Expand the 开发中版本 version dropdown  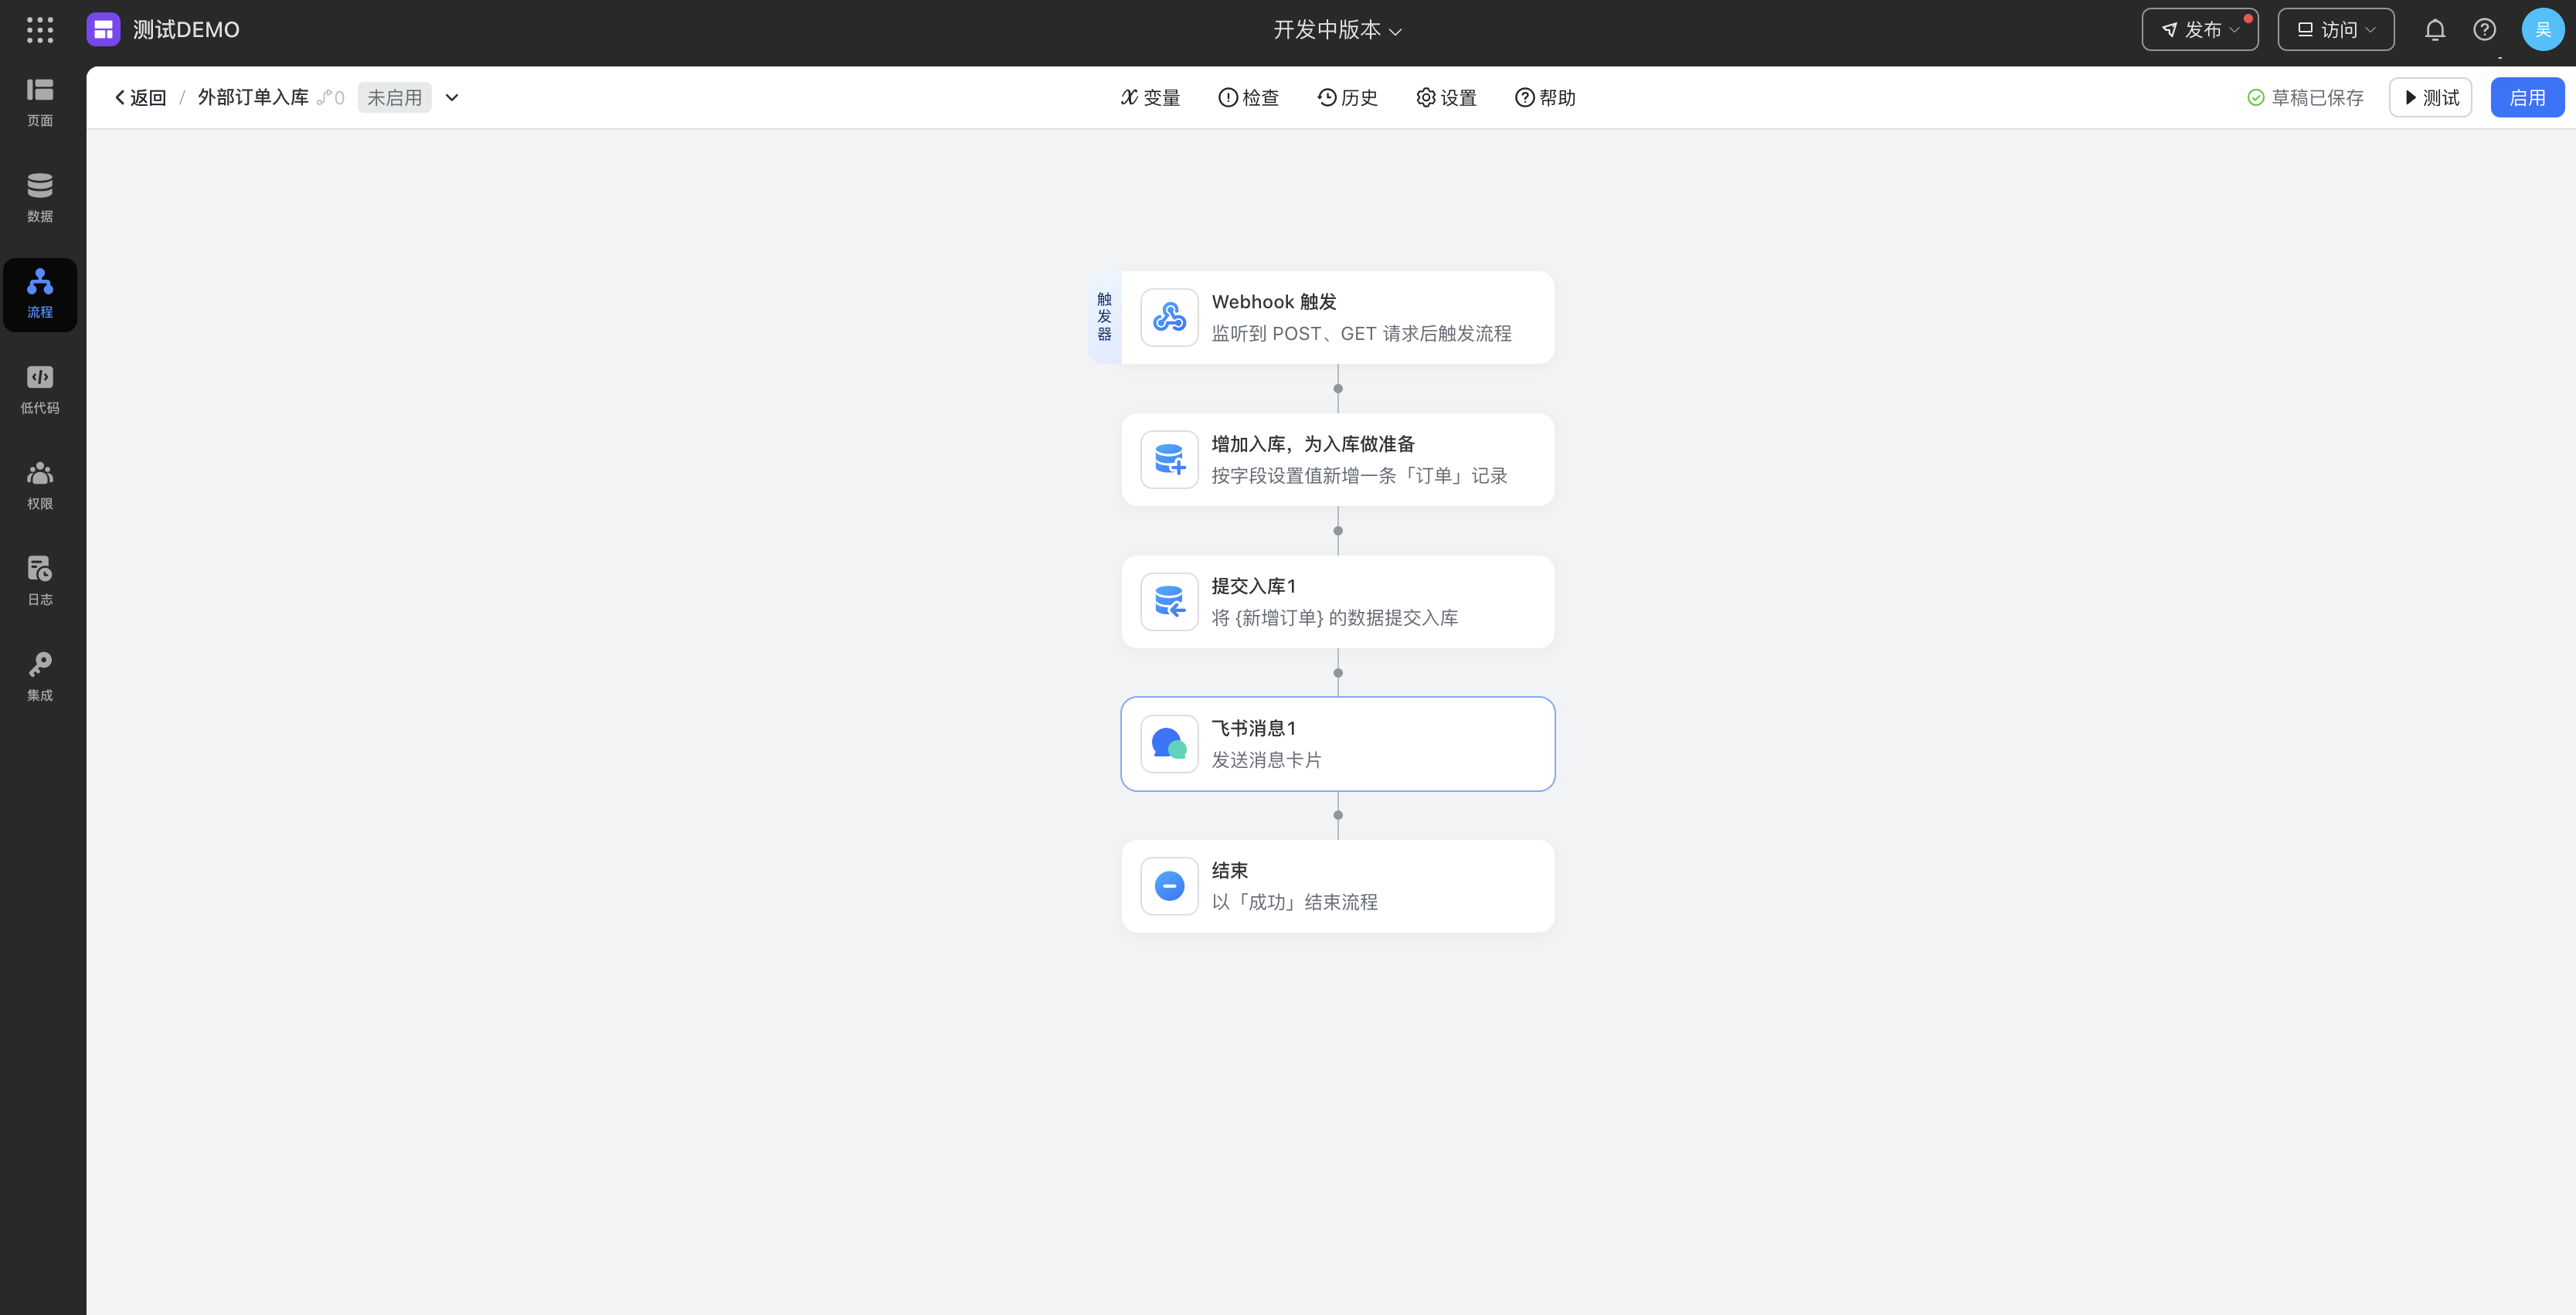(1337, 30)
